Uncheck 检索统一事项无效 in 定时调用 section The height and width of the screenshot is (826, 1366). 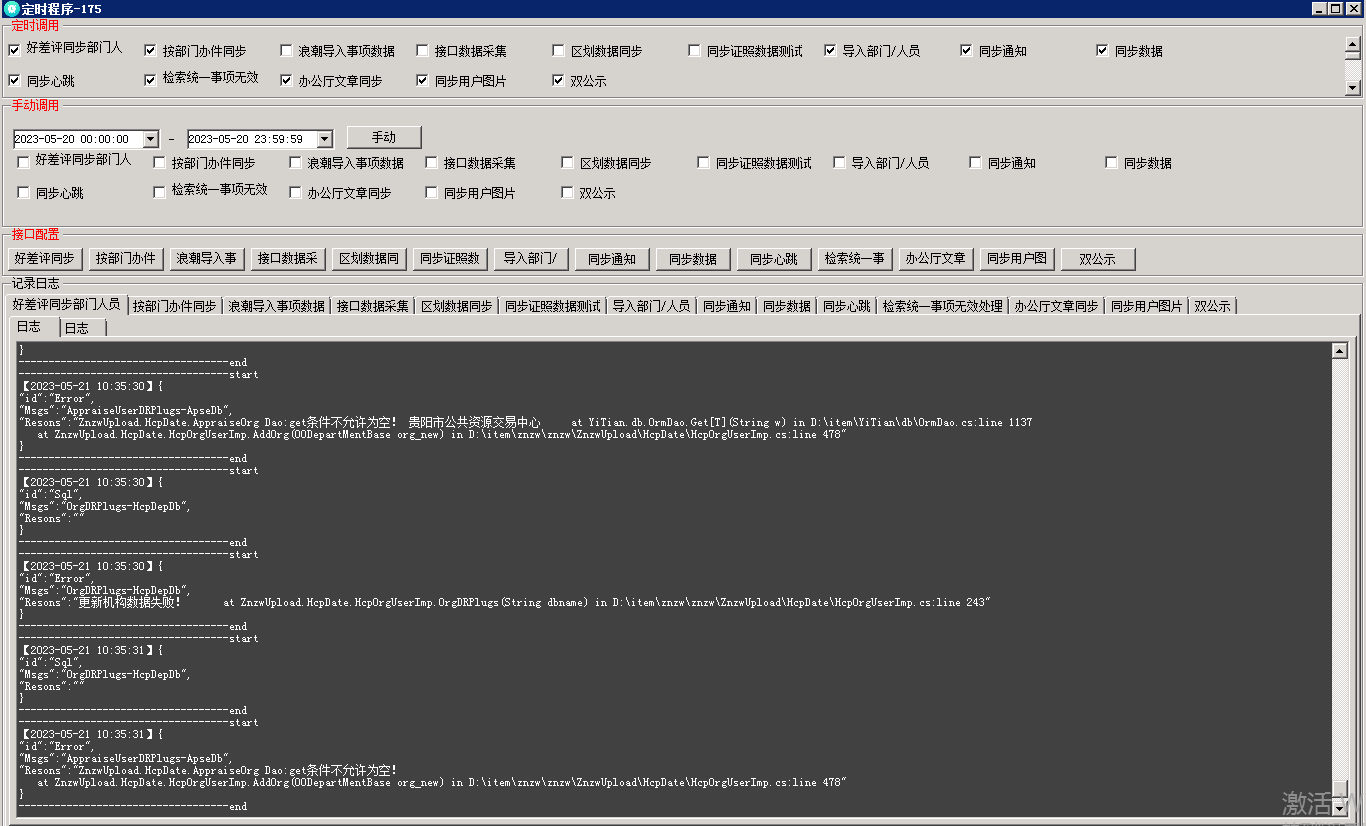pos(150,80)
